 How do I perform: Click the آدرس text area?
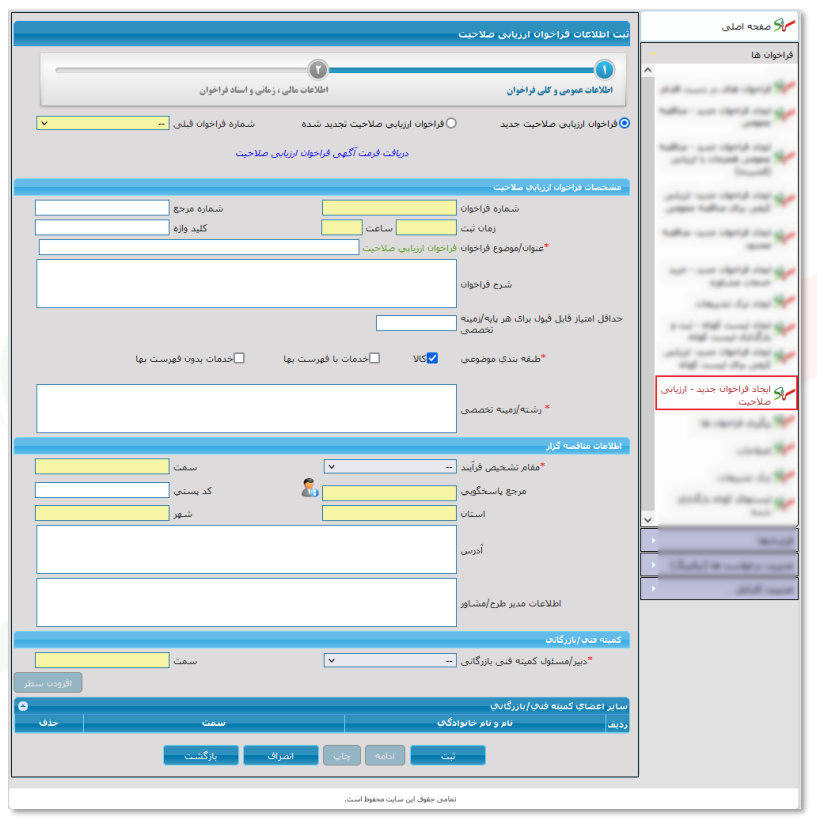tap(246, 549)
